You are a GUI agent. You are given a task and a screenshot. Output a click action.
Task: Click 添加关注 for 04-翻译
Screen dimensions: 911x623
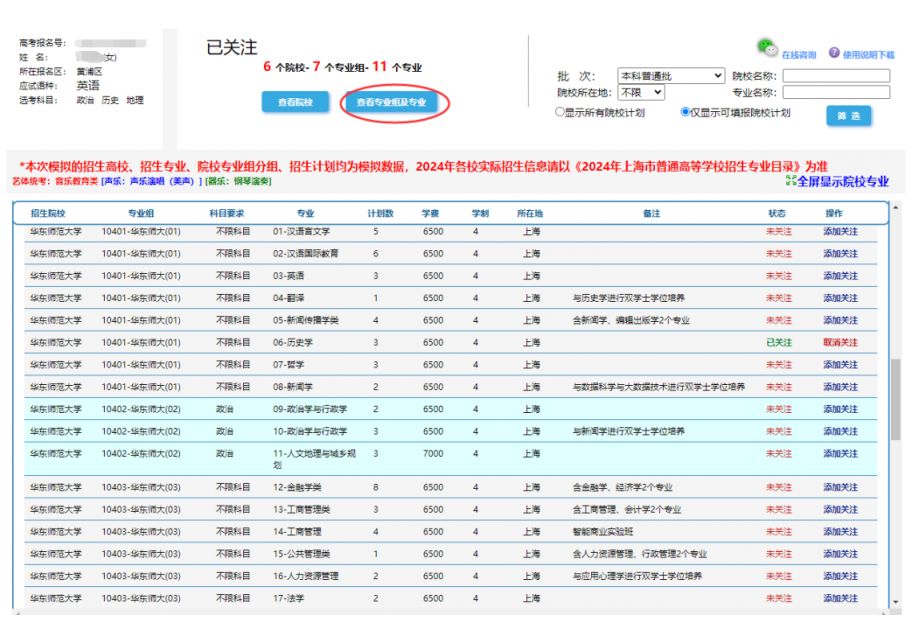pyautogui.click(x=840, y=298)
